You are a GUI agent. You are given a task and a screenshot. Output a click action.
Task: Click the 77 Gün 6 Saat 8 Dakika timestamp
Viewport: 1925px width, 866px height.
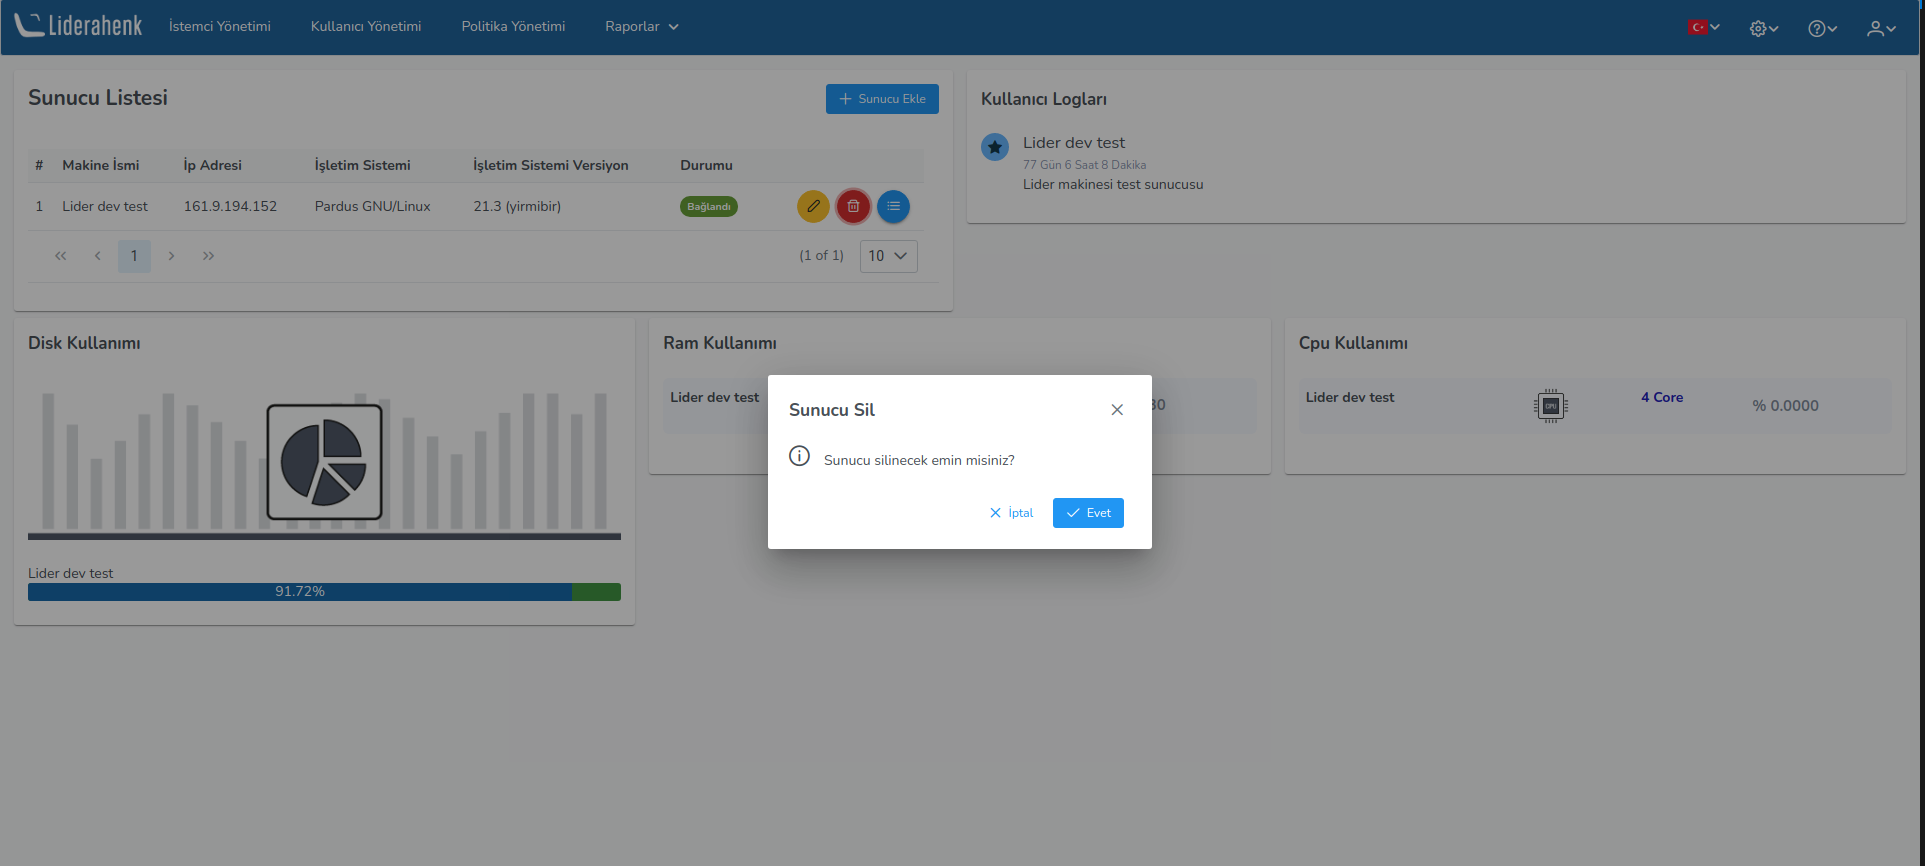click(1084, 165)
